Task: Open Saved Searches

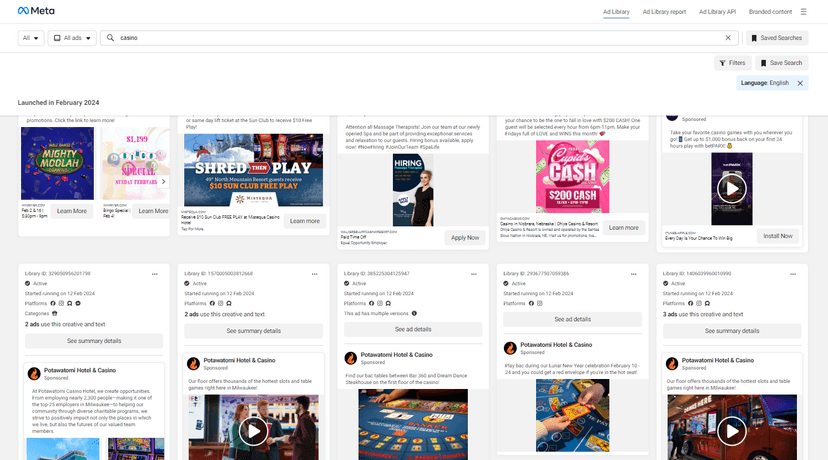Action: (x=776, y=38)
